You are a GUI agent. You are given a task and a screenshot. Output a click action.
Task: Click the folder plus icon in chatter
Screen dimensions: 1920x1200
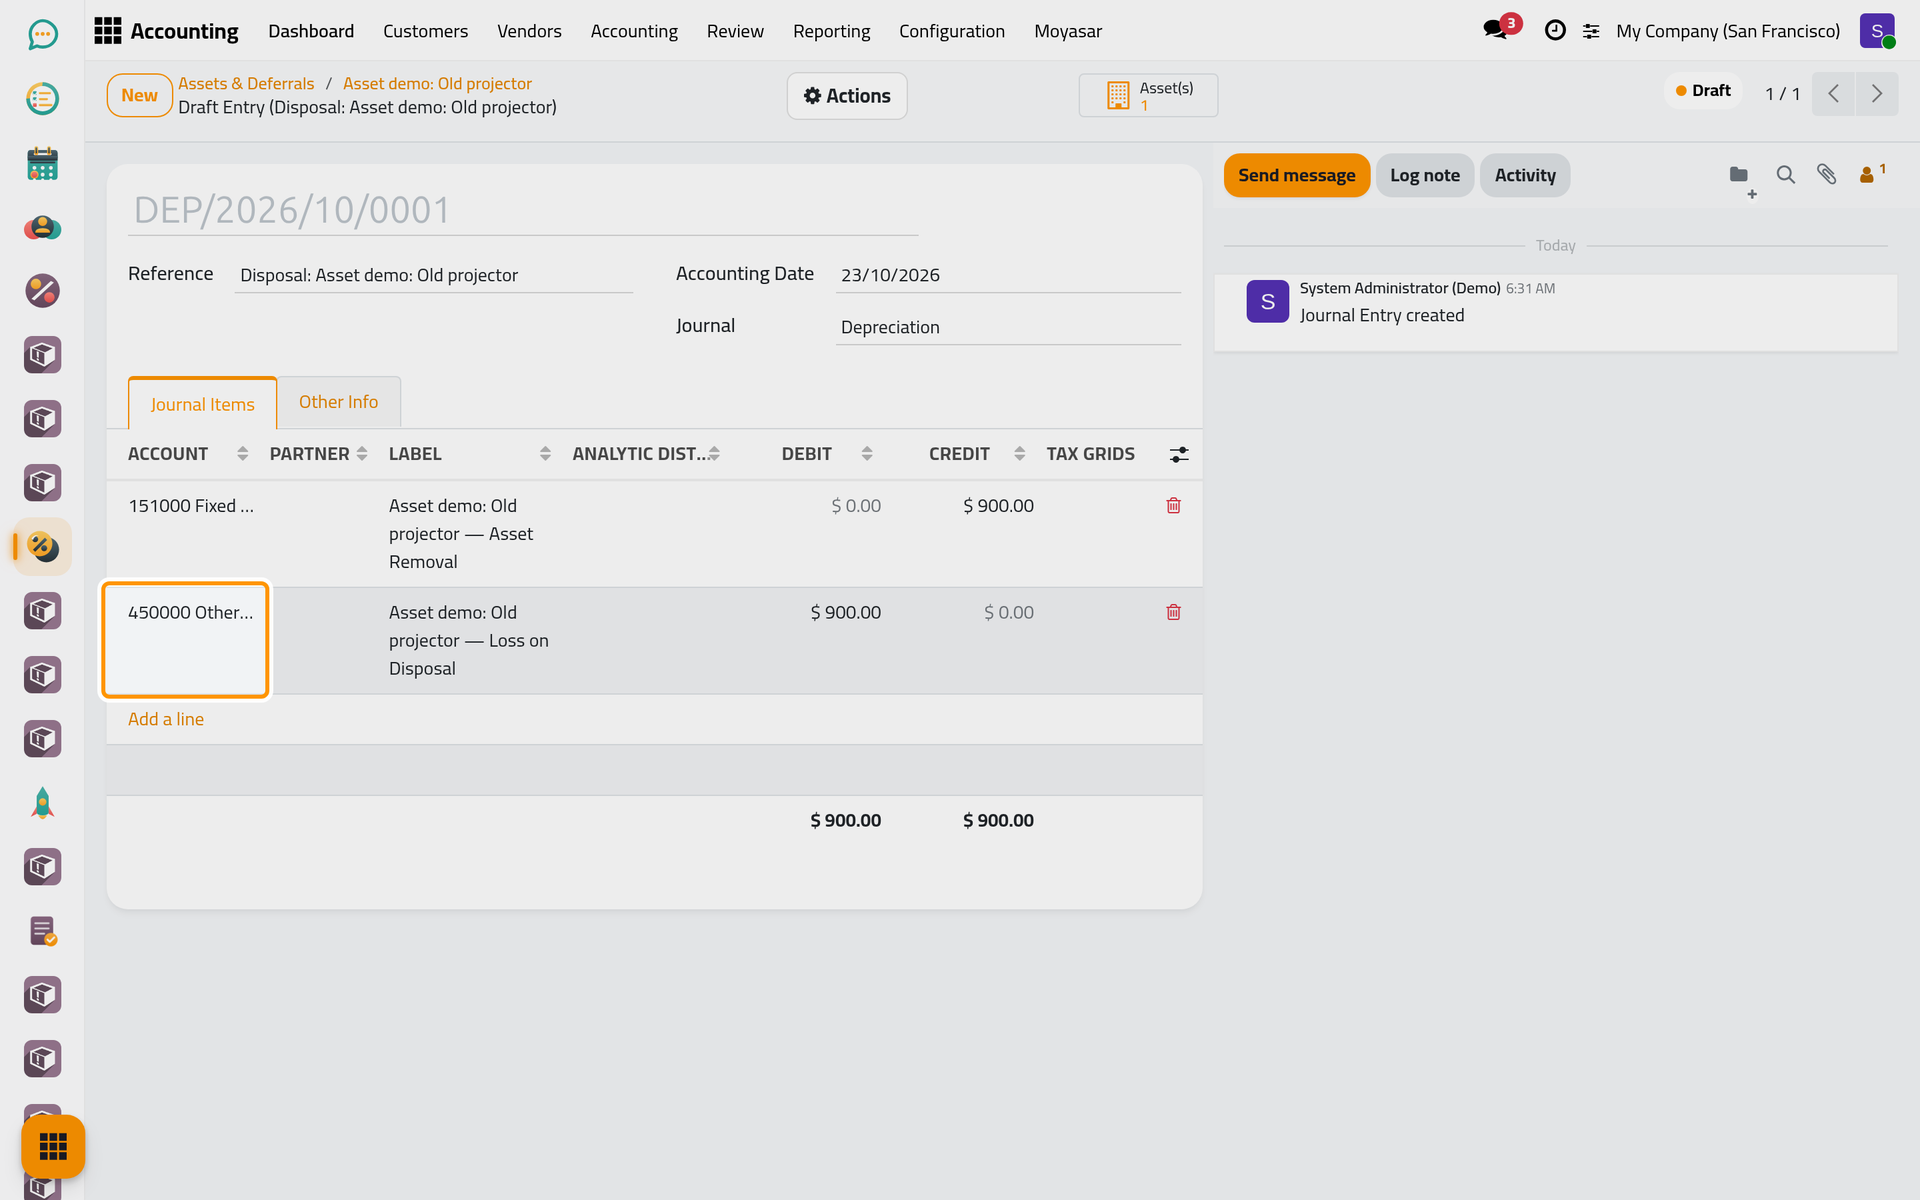click(x=1741, y=179)
